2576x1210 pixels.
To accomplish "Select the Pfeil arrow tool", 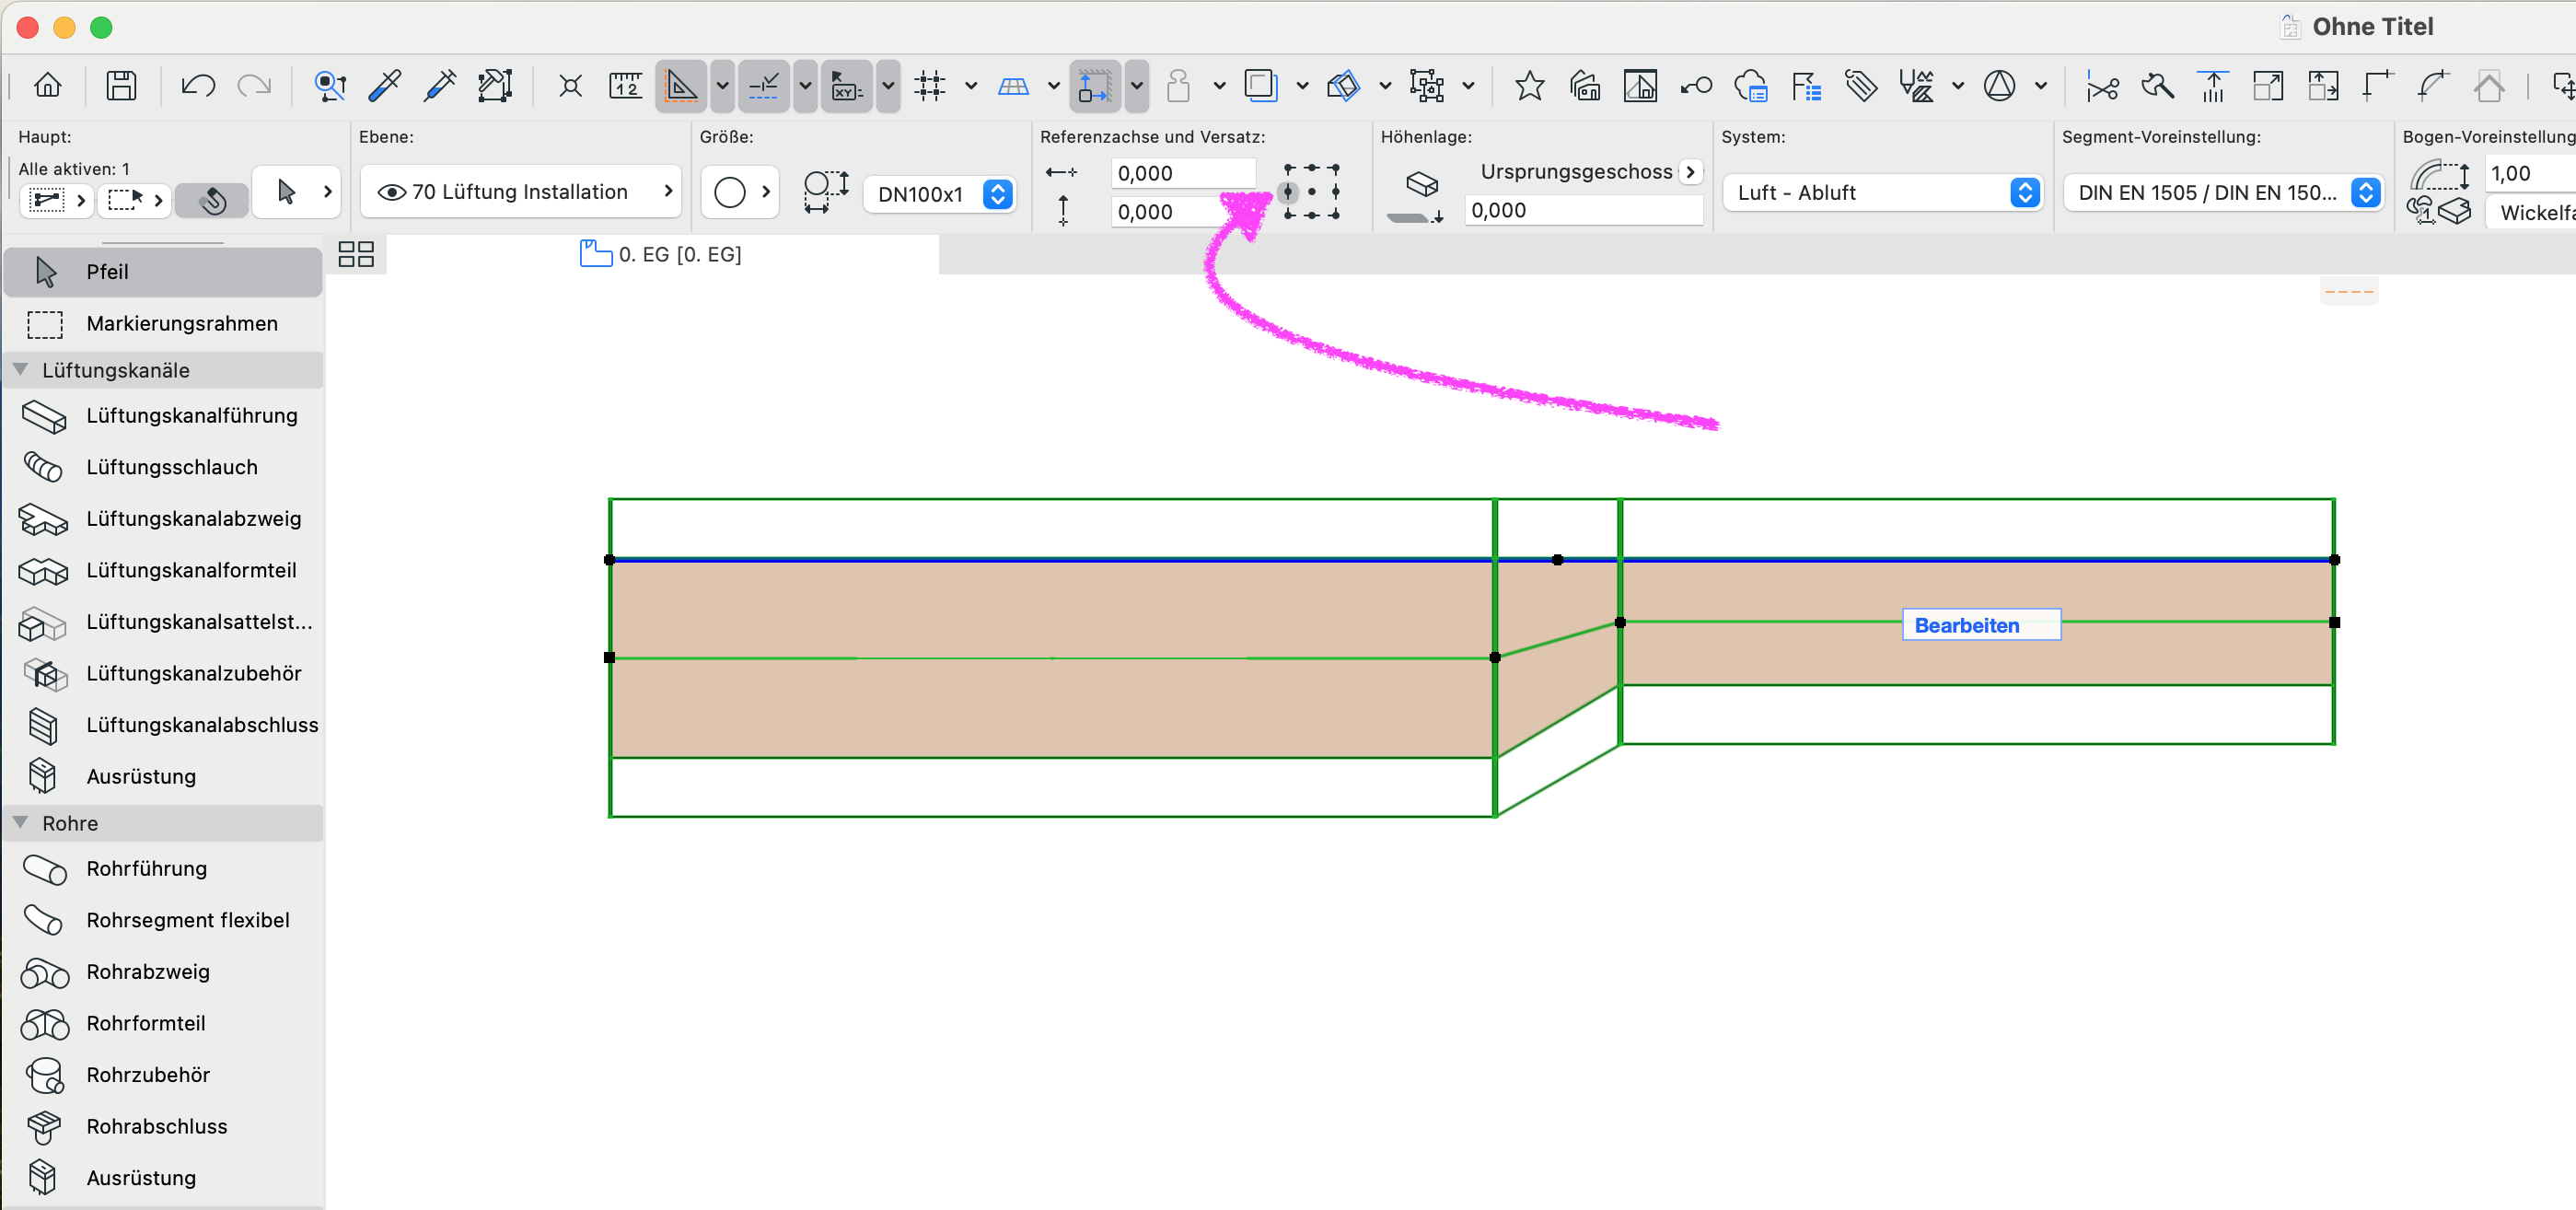I will point(163,272).
